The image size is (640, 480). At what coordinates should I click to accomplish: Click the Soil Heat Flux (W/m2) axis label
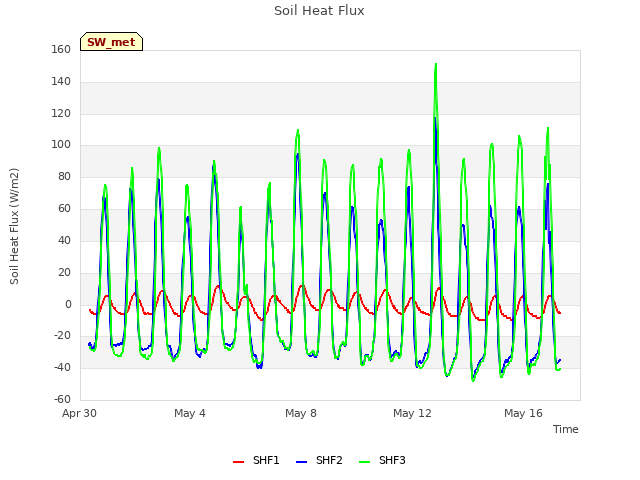click(14, 226)
